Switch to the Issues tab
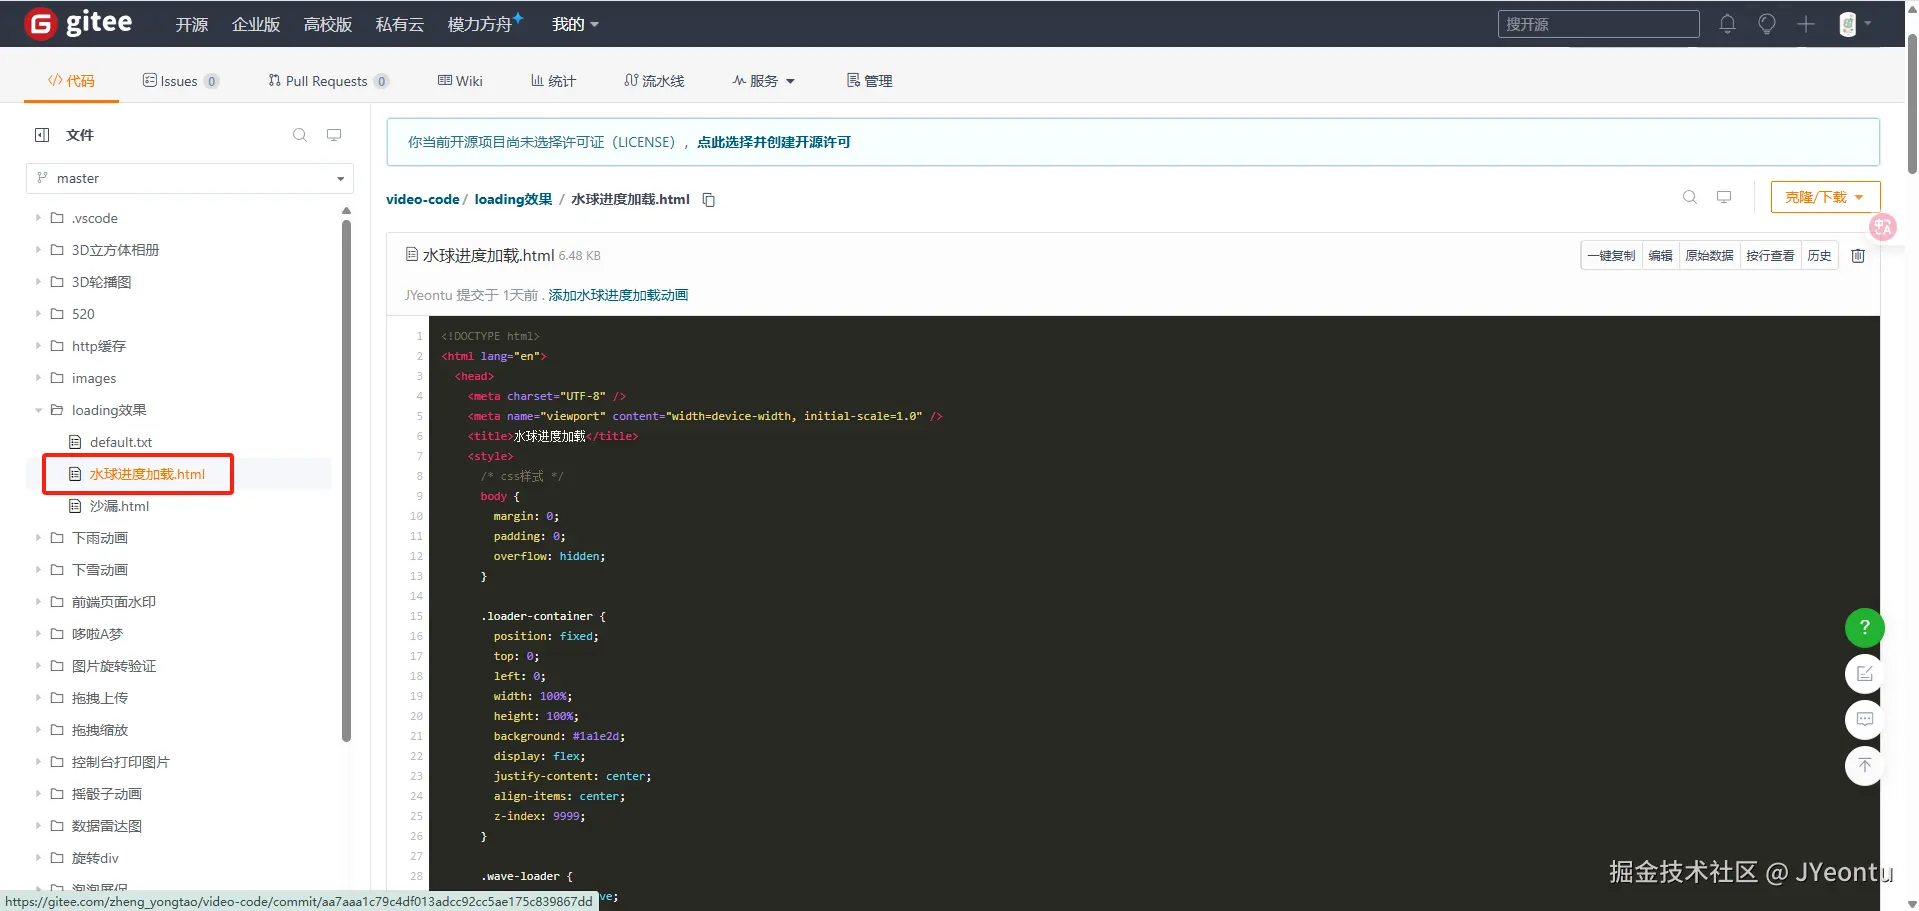This screenshot has height=911, width=1919. click(x=181, y=81)
